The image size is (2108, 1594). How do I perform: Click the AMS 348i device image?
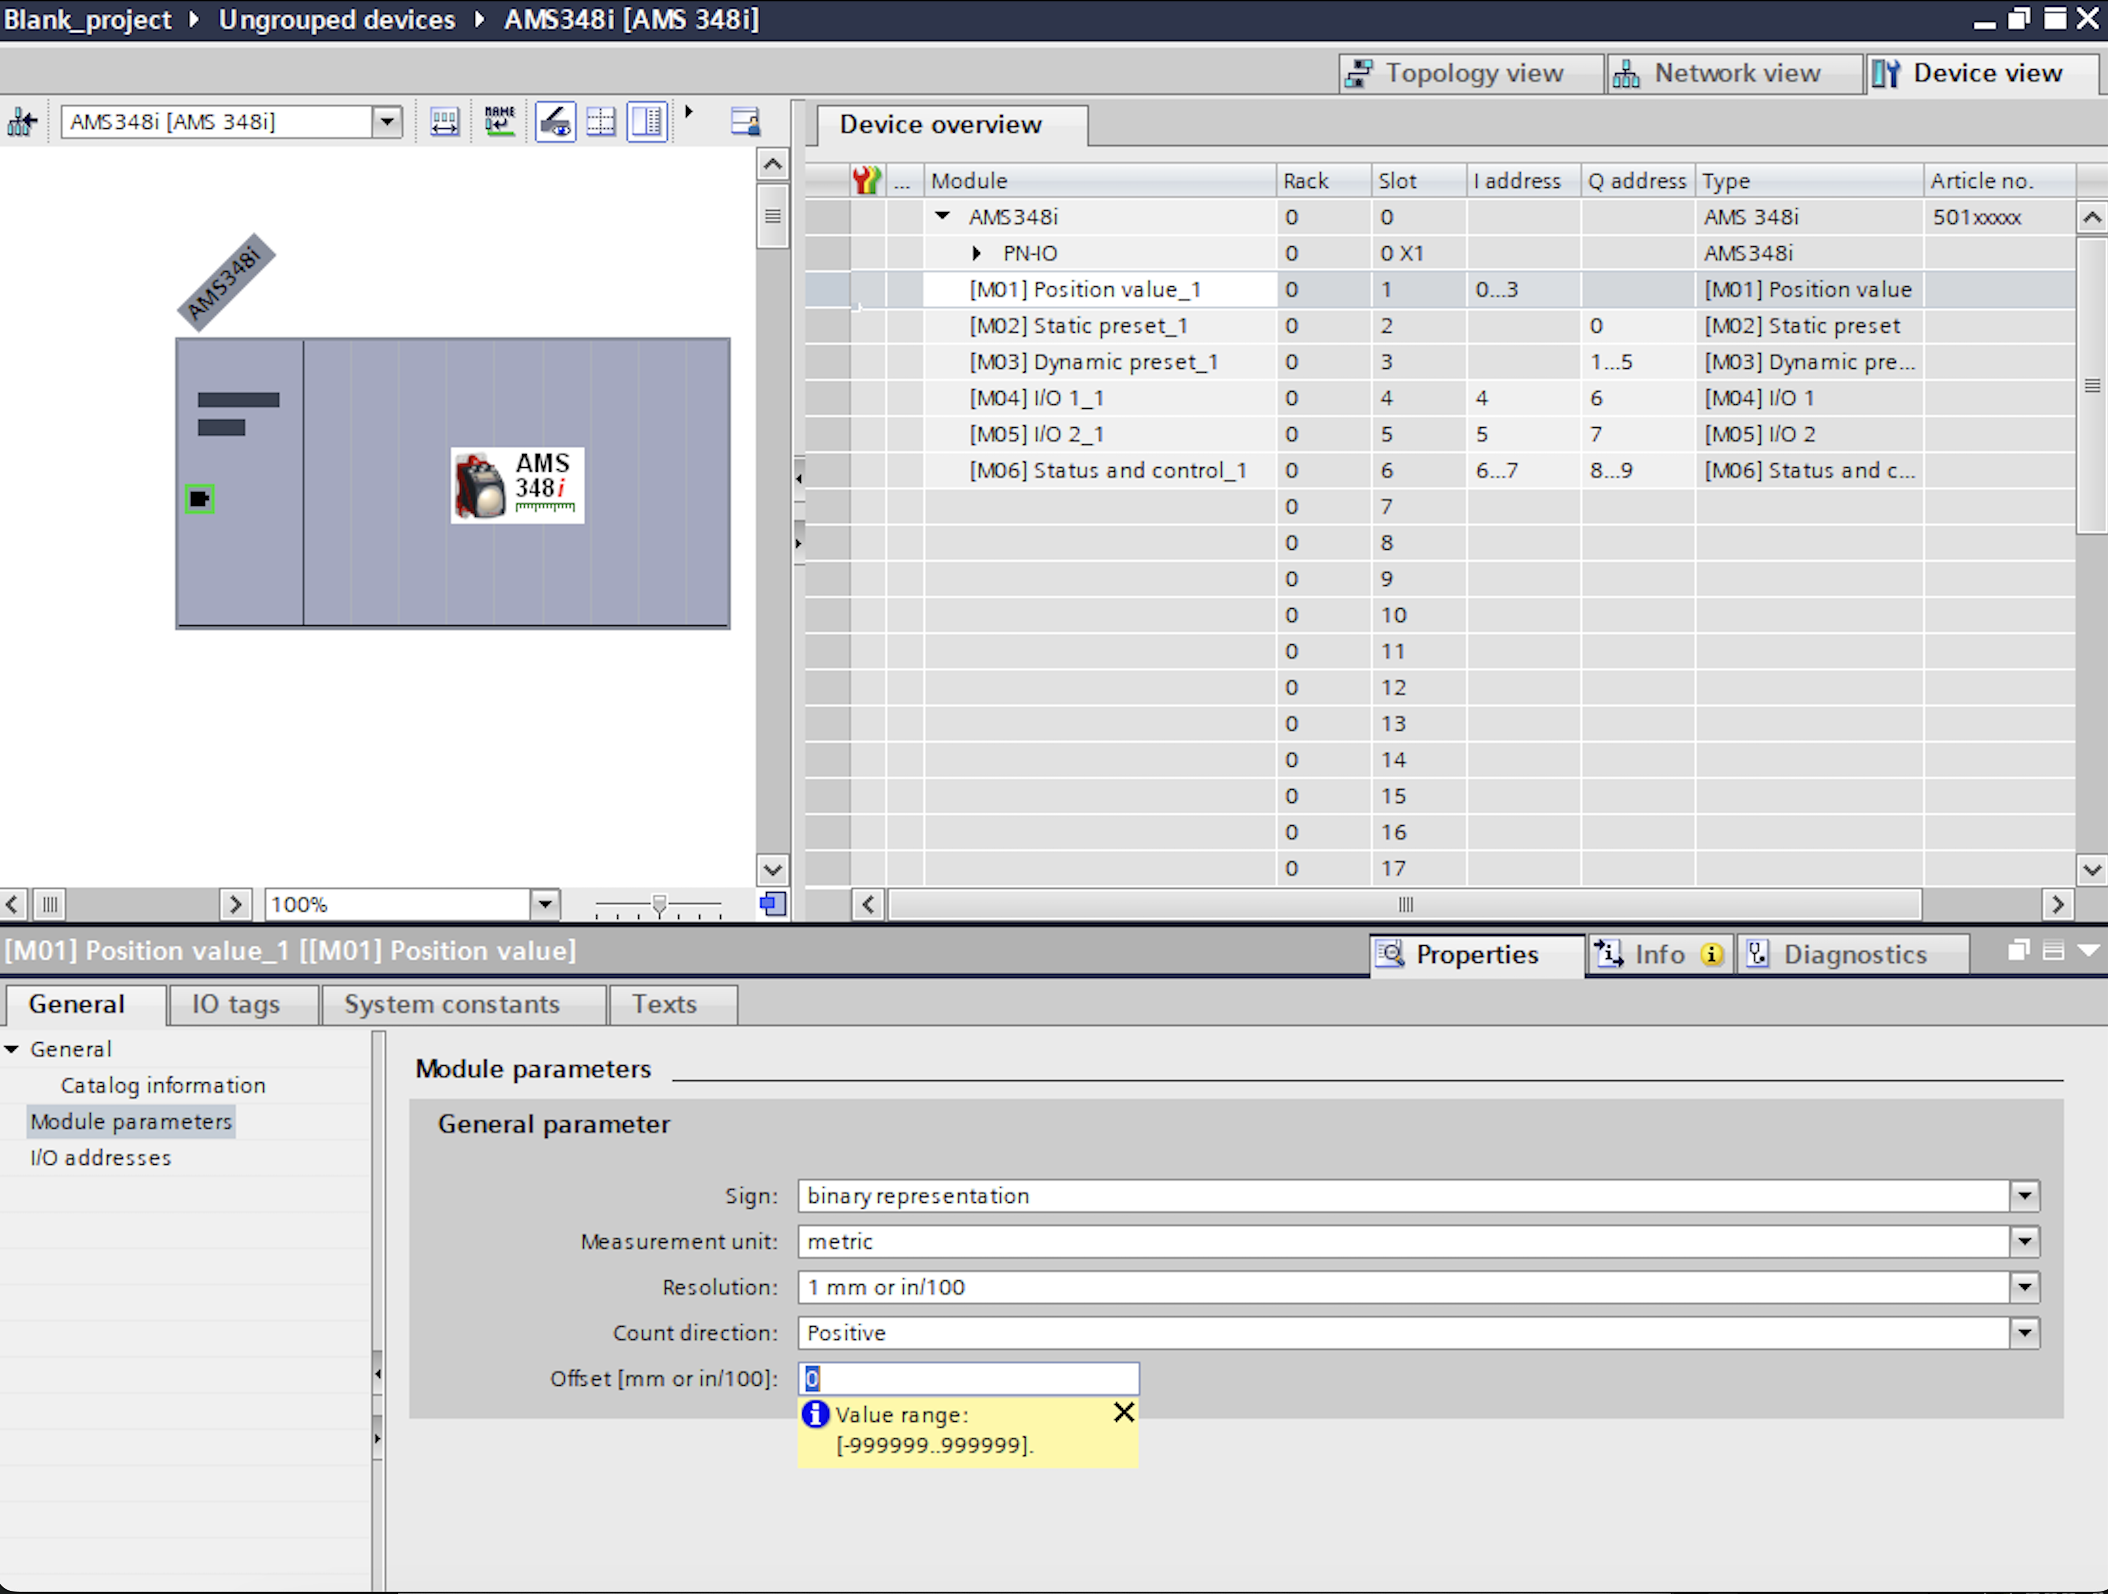[517, 485]
